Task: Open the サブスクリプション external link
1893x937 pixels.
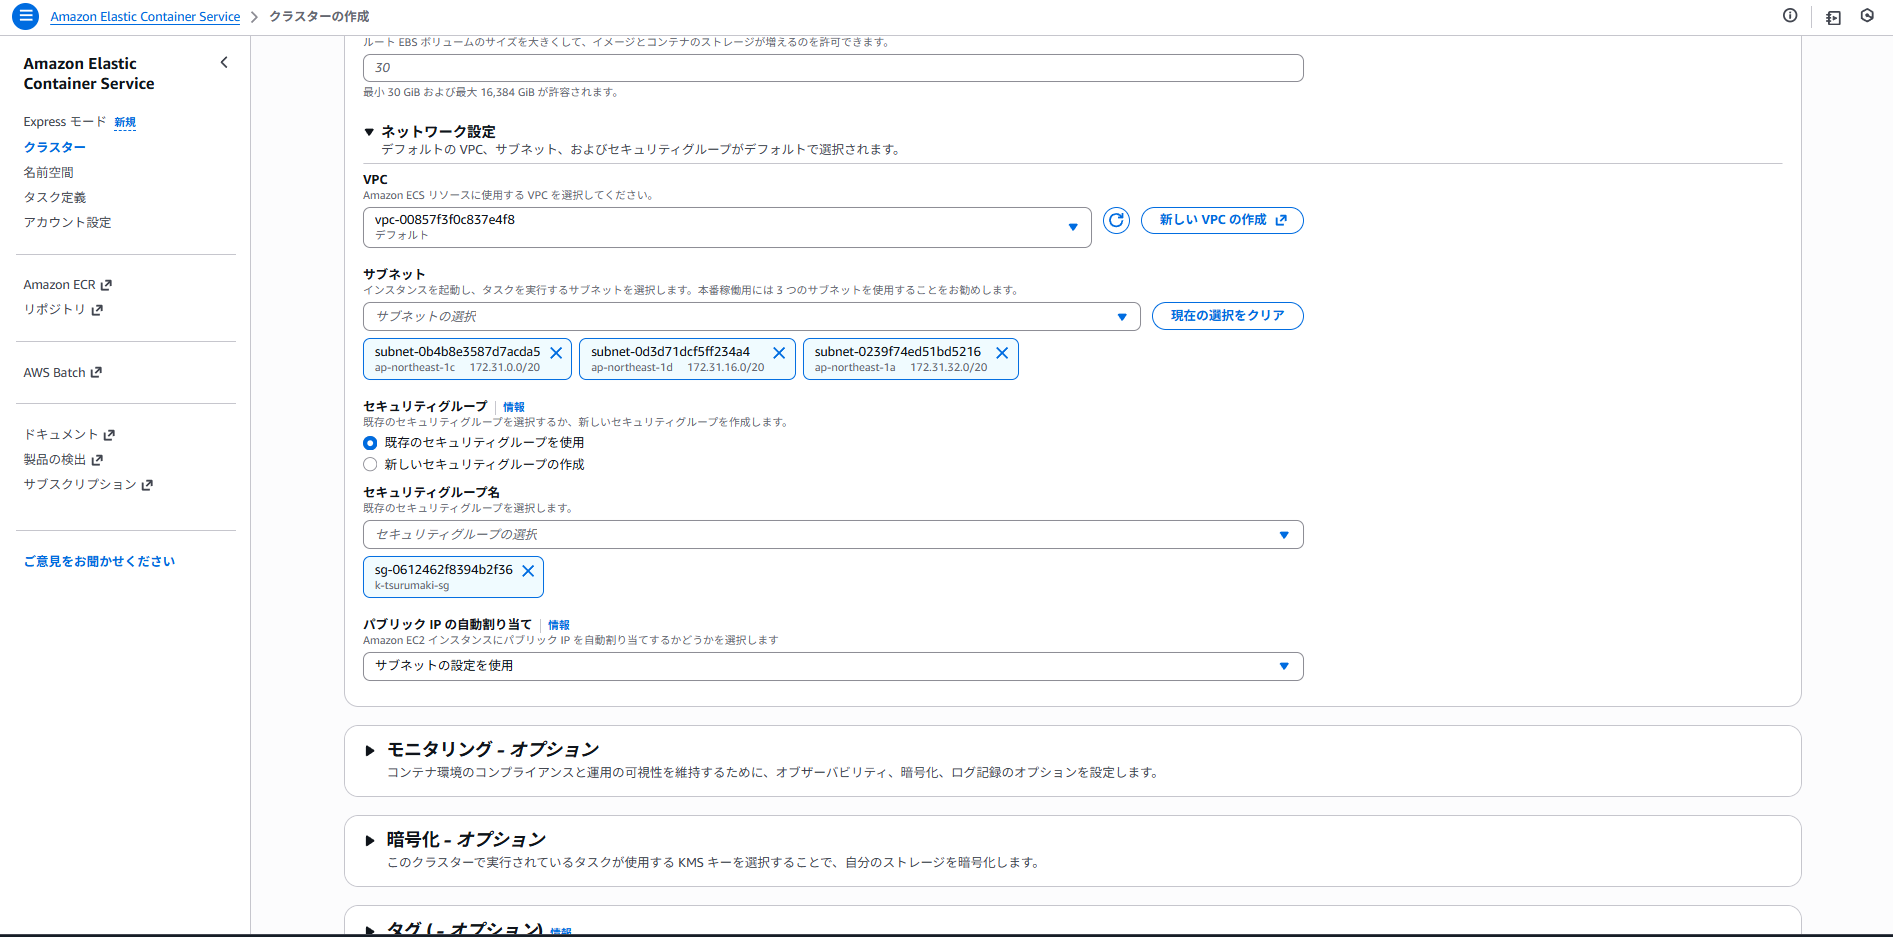Action: coord(89,484)
